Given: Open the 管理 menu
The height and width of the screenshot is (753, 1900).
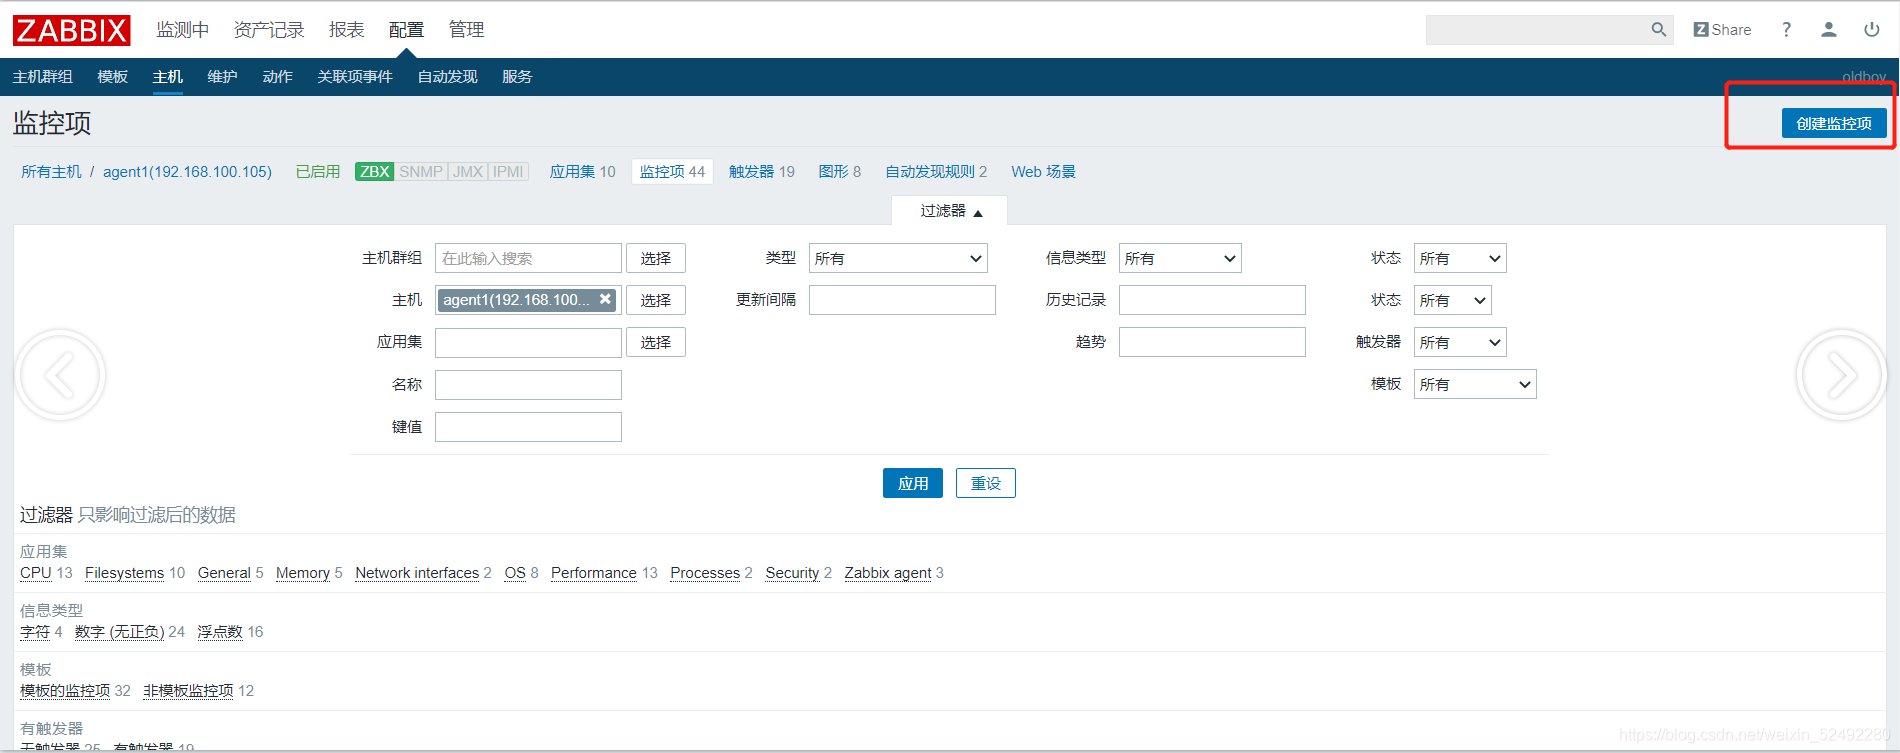Looking at the screenshot, I should click(466, 30).
